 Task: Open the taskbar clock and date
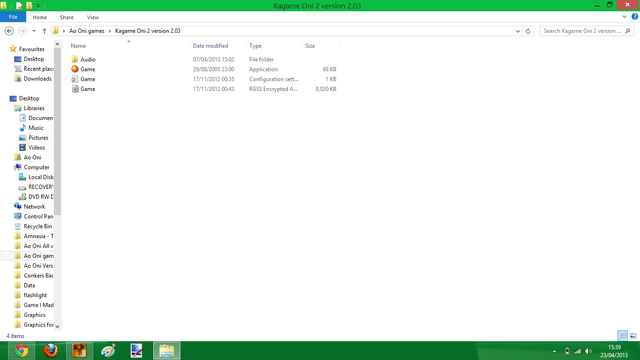[614, 351]
